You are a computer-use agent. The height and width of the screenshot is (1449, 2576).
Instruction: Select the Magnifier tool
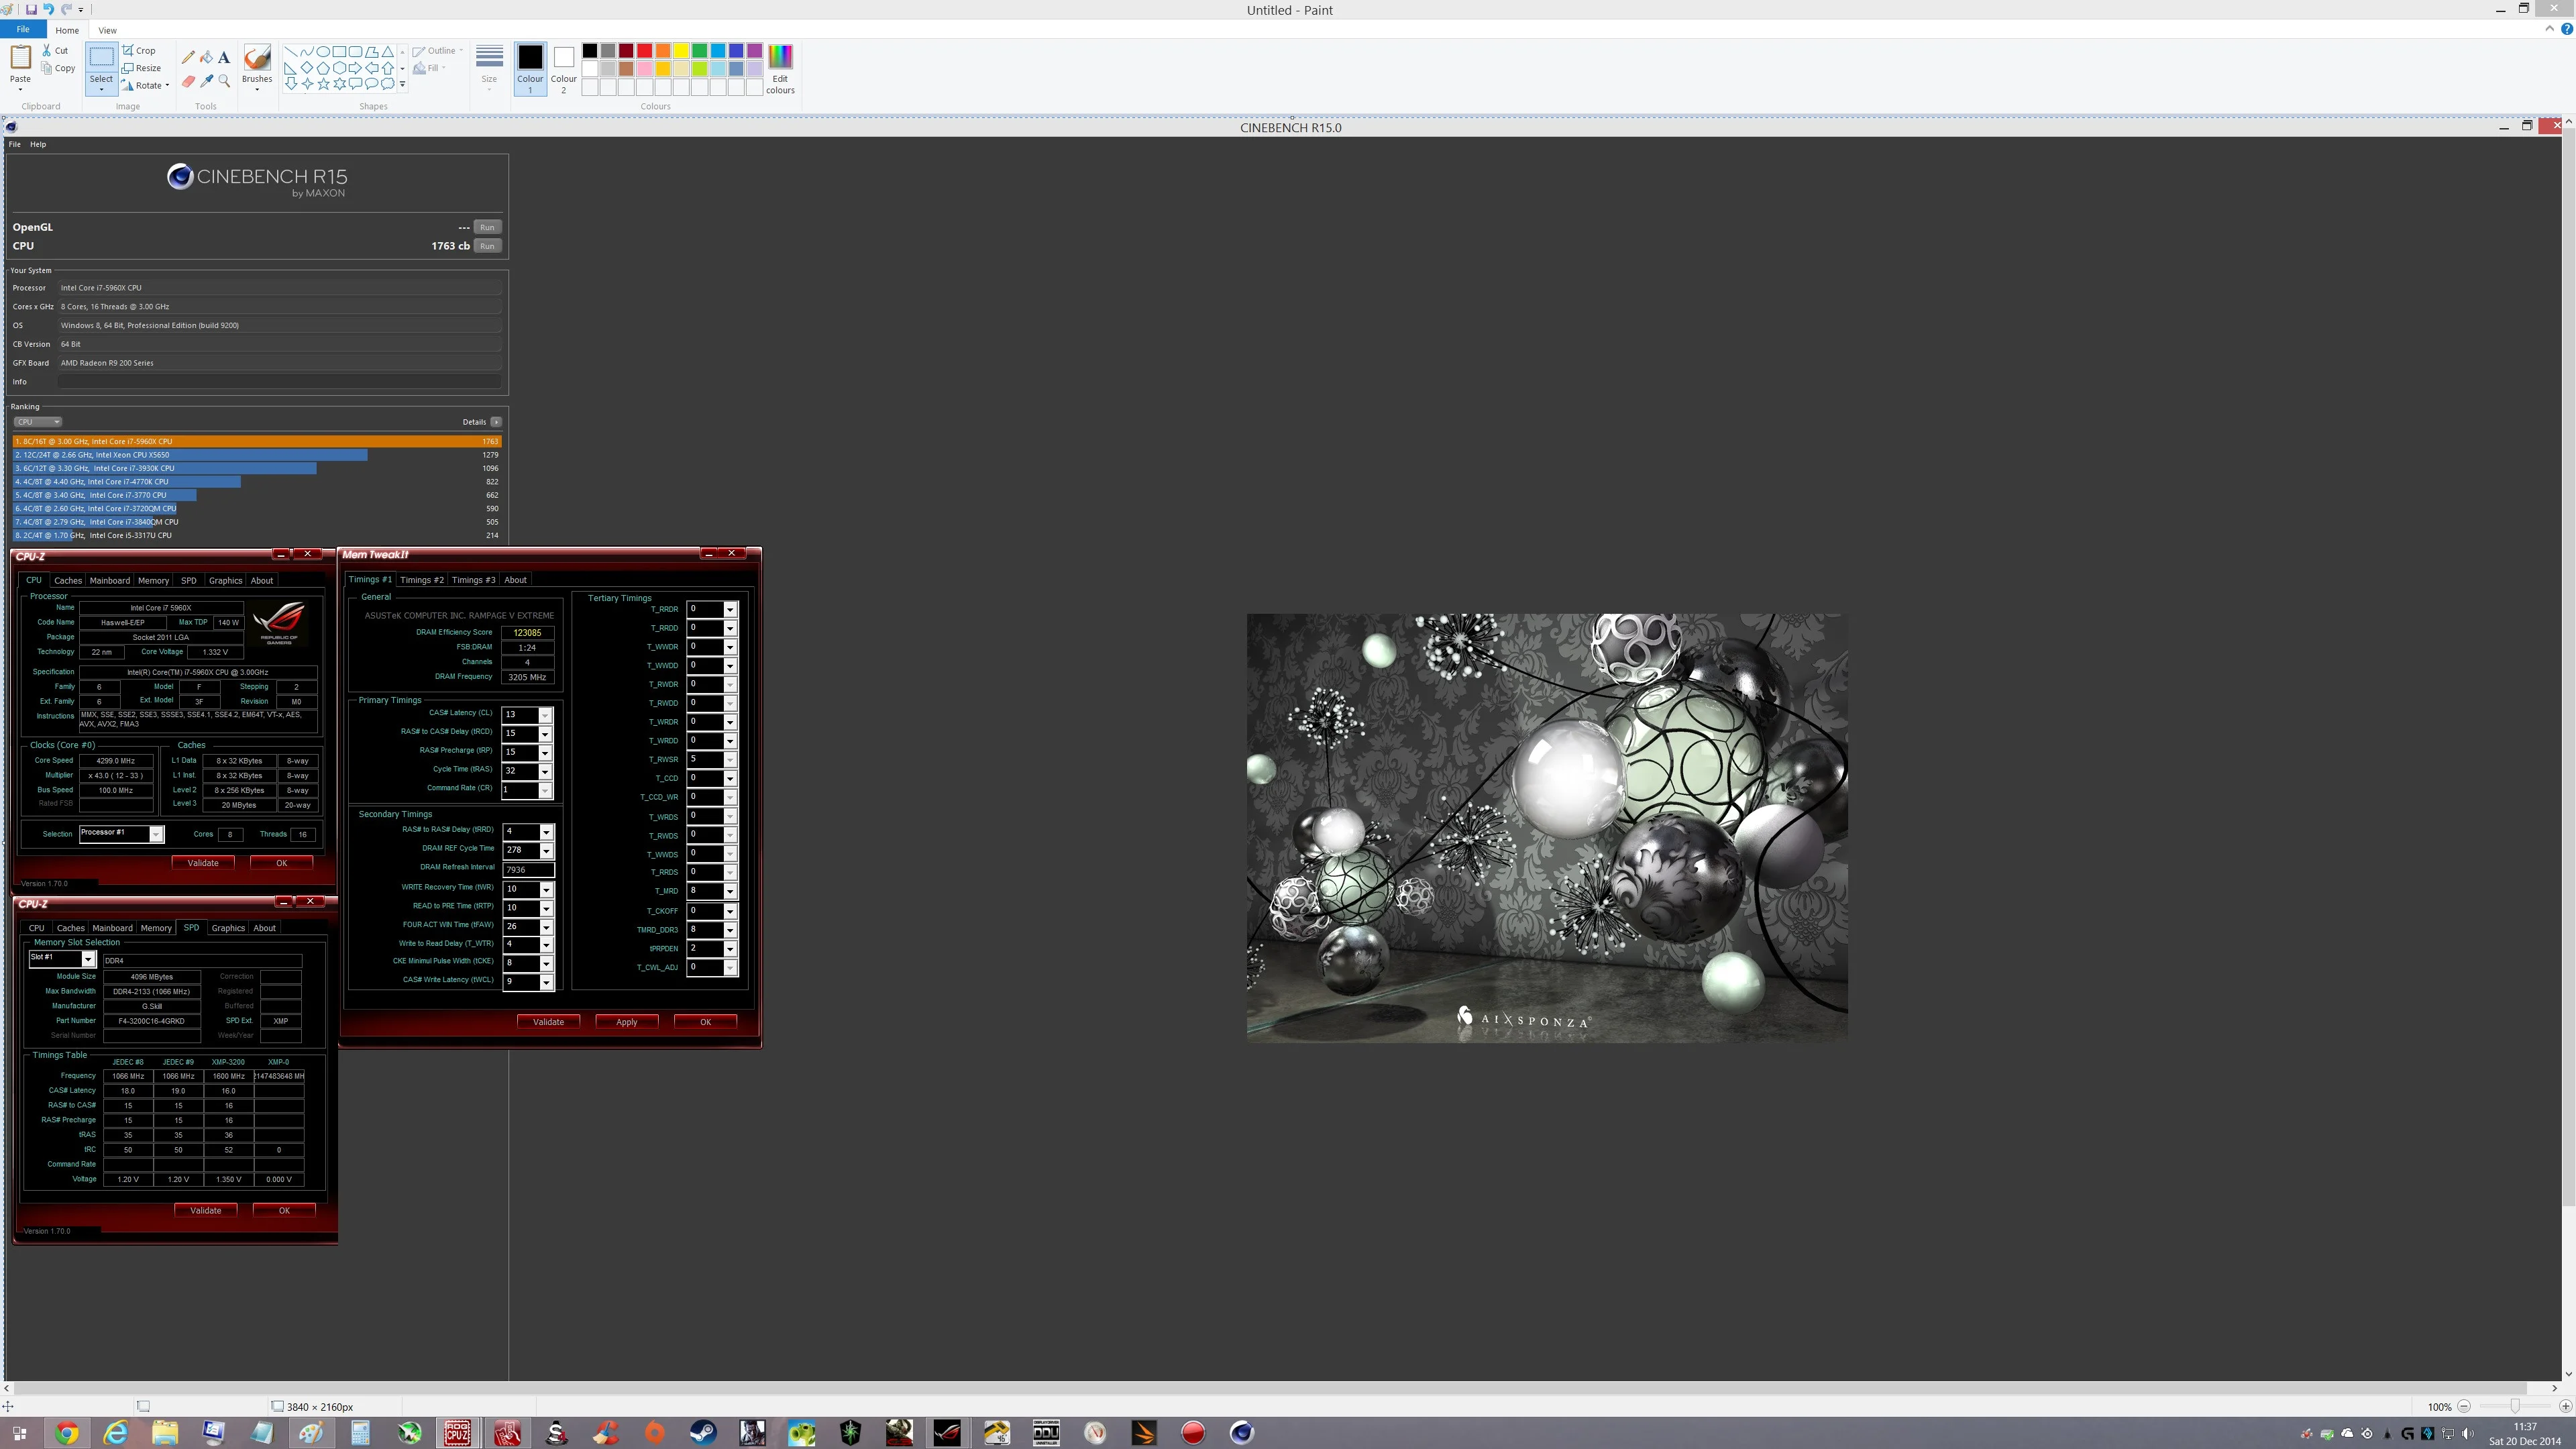click(x=224, y=81)
